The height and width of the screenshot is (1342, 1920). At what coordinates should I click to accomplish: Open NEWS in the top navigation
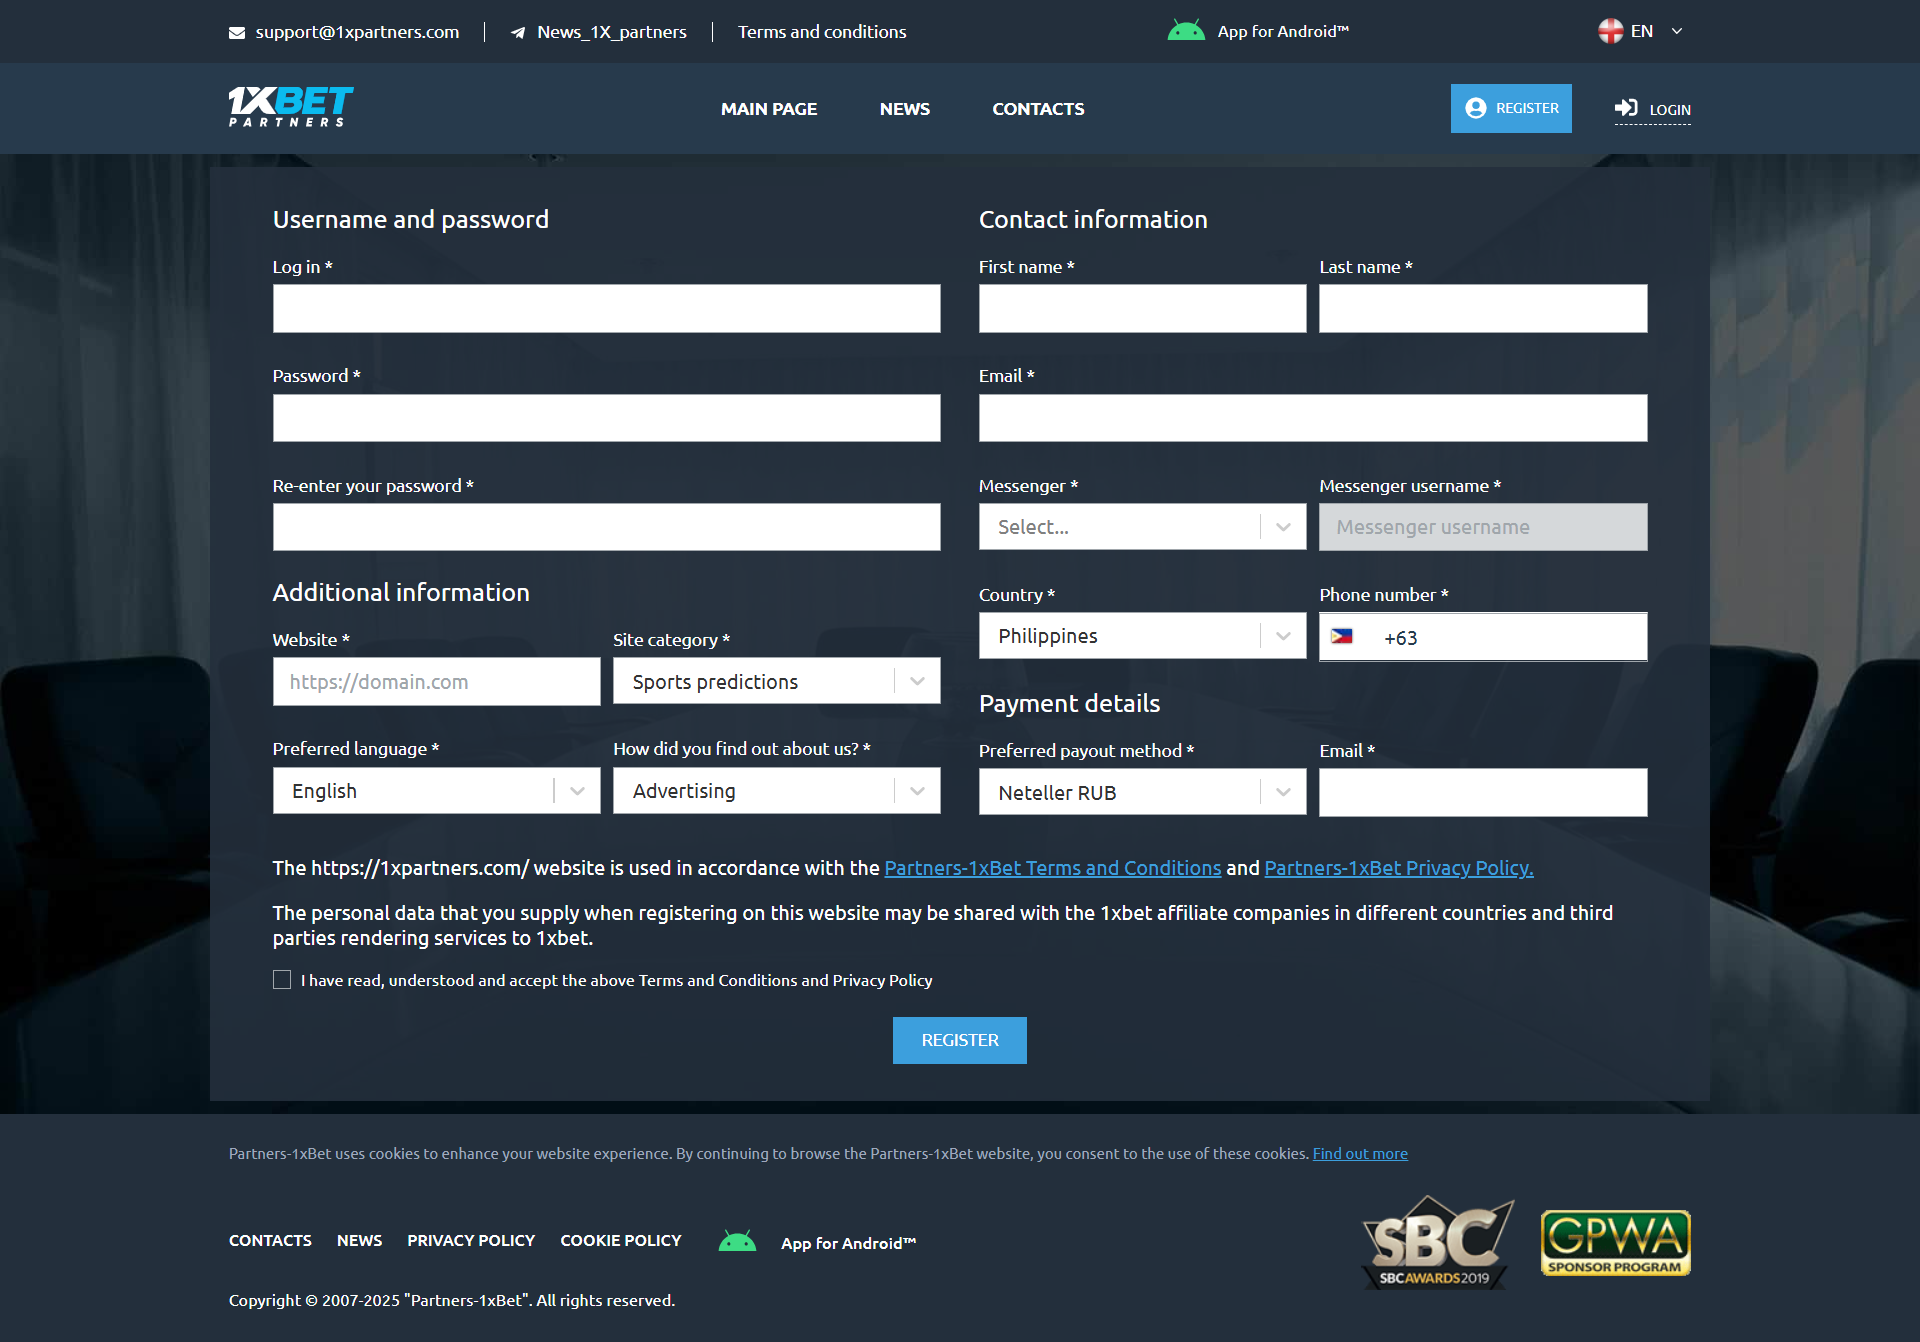[905, 109]
